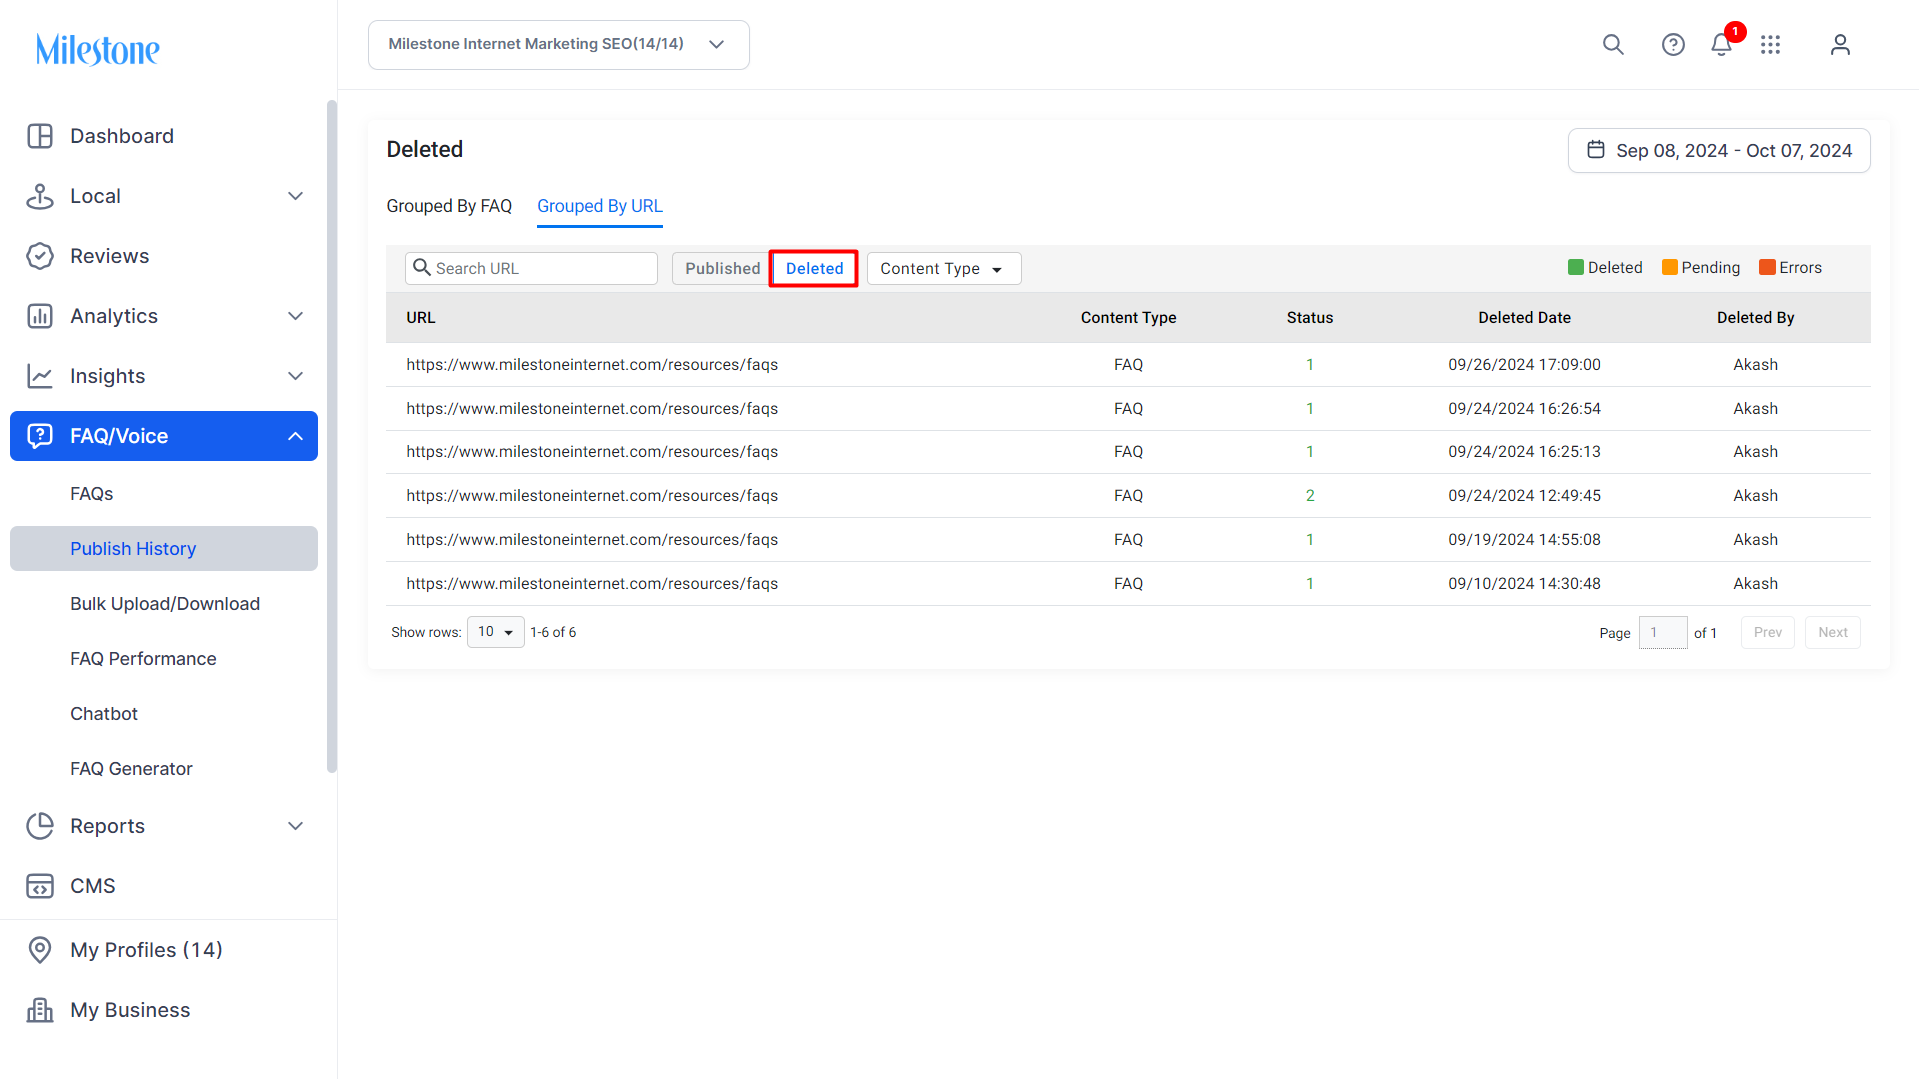Open status count for 09/10/2024 14:30:48 row

click(x=1309, y=584)
